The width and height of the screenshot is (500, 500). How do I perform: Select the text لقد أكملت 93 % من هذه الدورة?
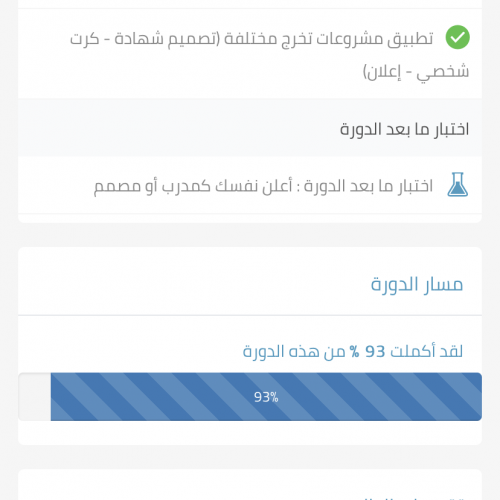(x=353, y=351)
